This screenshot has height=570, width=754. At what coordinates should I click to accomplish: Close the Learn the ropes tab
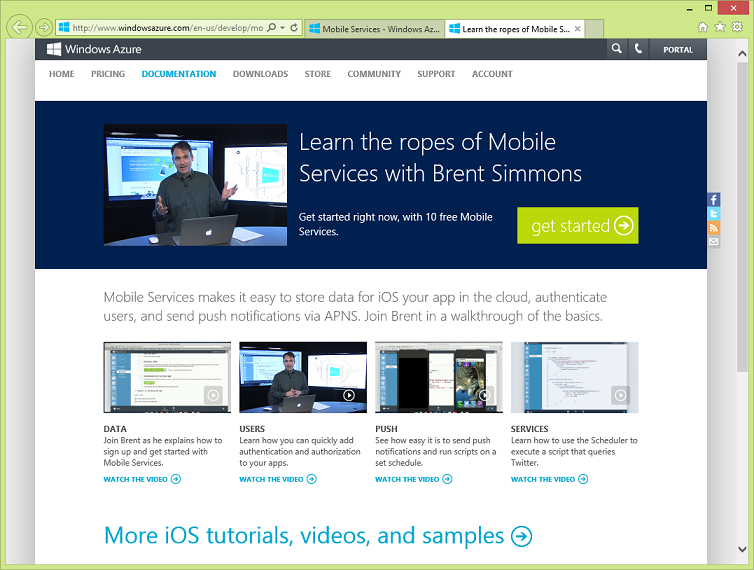[x=578, y=29]
